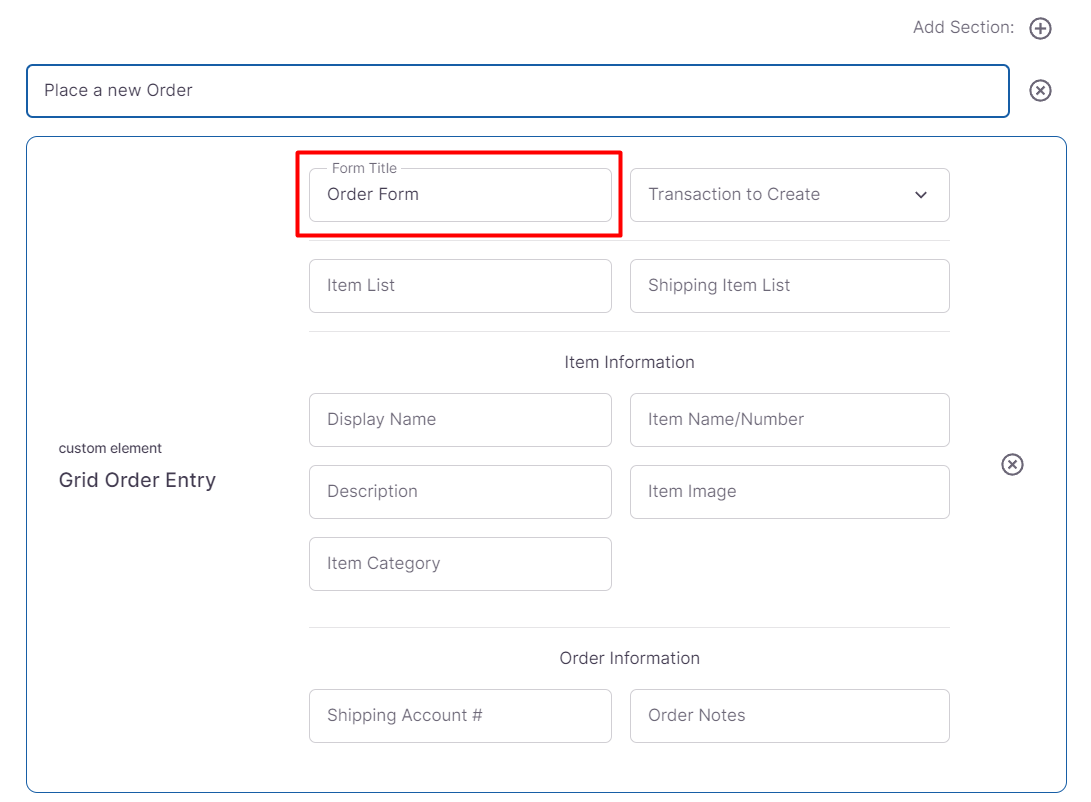Screen dimensions: 1091x802
Task: Click the Item Information heading
Action: point(629,362)
